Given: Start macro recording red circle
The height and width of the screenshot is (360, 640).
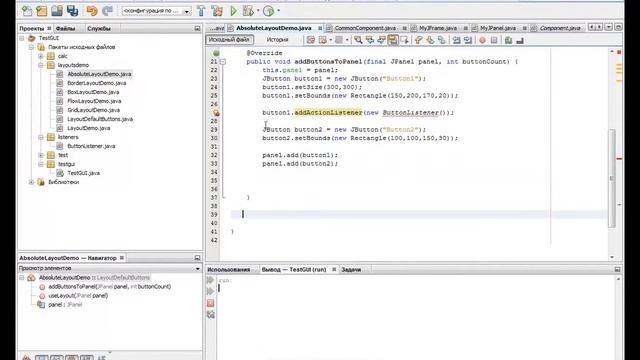Looking at the screenshot, I should (x=482, y=40).
